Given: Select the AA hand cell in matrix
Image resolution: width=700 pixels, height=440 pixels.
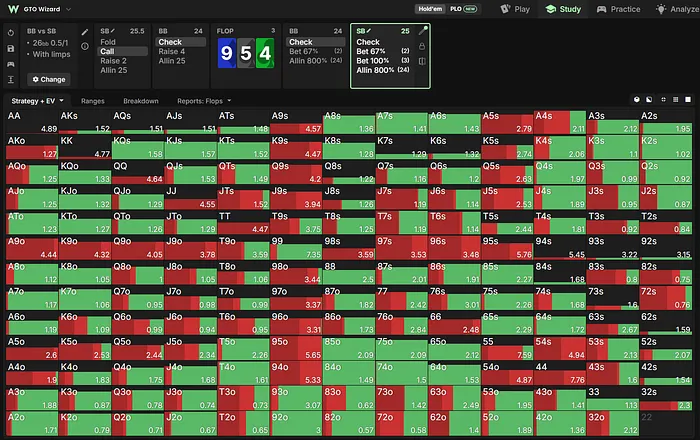Looking at the screenshot, I should (32, 122).
